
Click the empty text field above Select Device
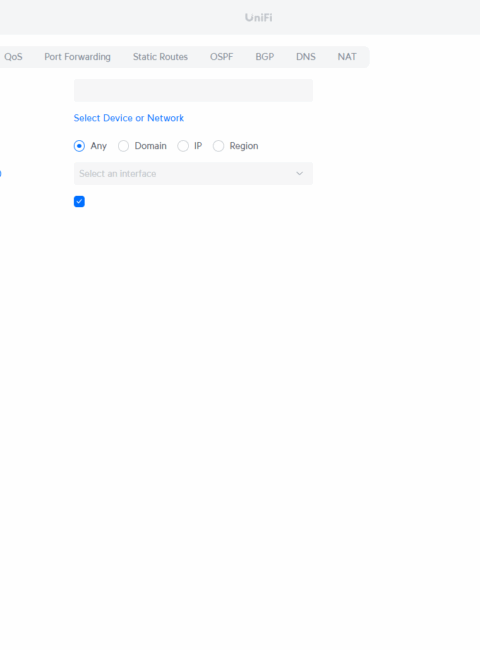(x=193, y=90)
